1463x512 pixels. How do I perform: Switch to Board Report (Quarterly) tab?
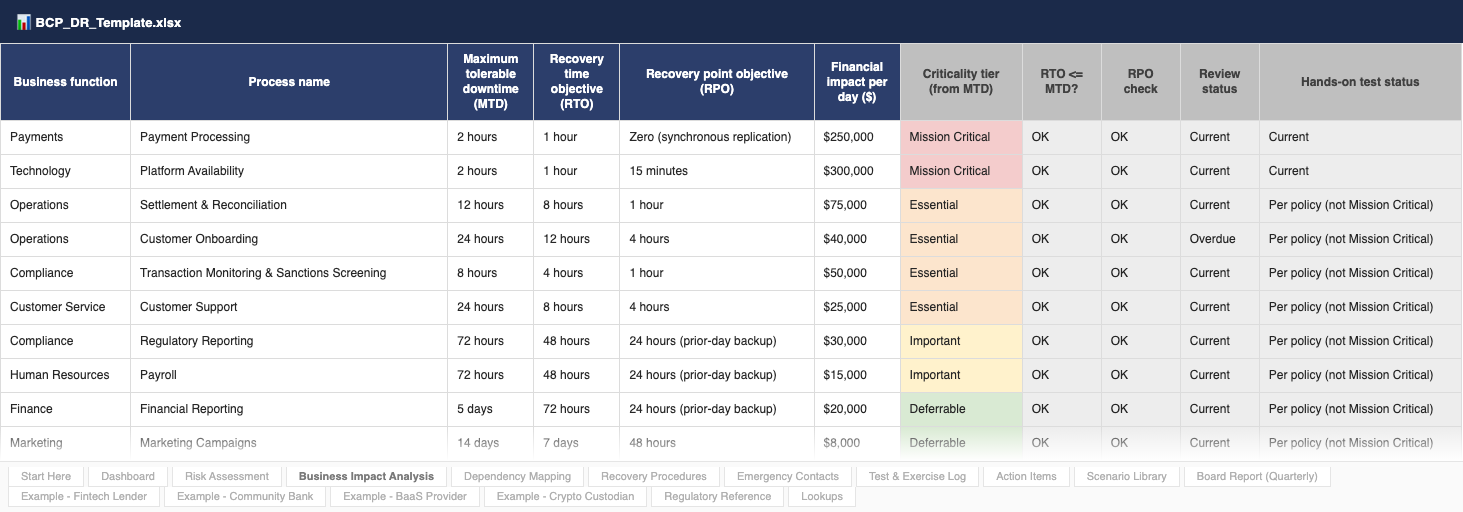tap(1257, 476)
